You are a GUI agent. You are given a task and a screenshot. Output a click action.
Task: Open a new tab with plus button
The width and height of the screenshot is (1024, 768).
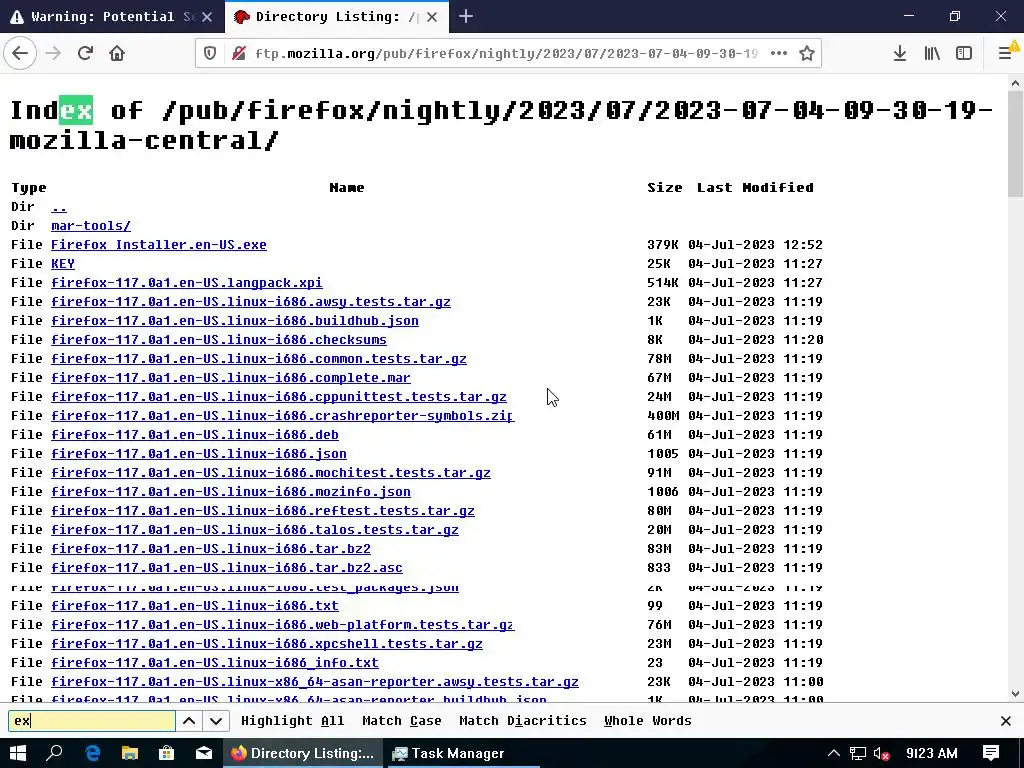466,16
